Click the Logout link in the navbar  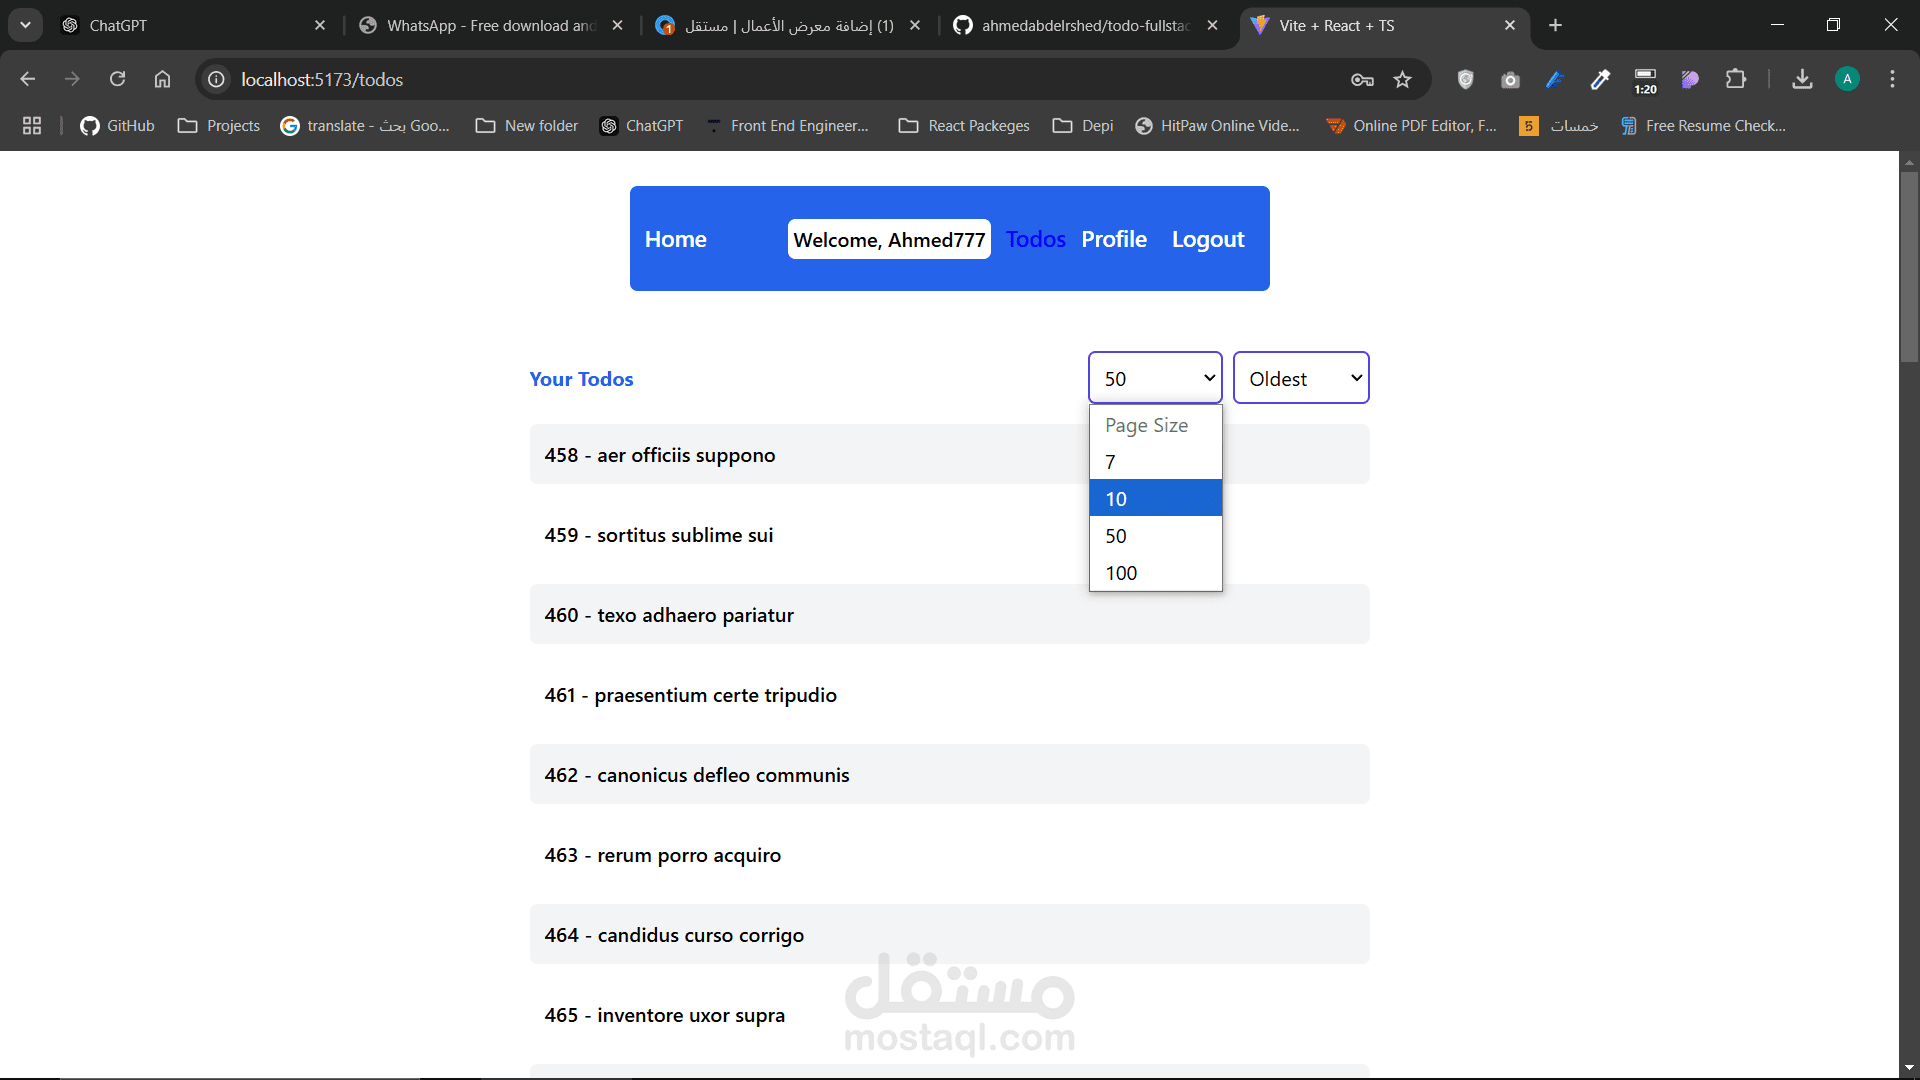[1208, 239]
